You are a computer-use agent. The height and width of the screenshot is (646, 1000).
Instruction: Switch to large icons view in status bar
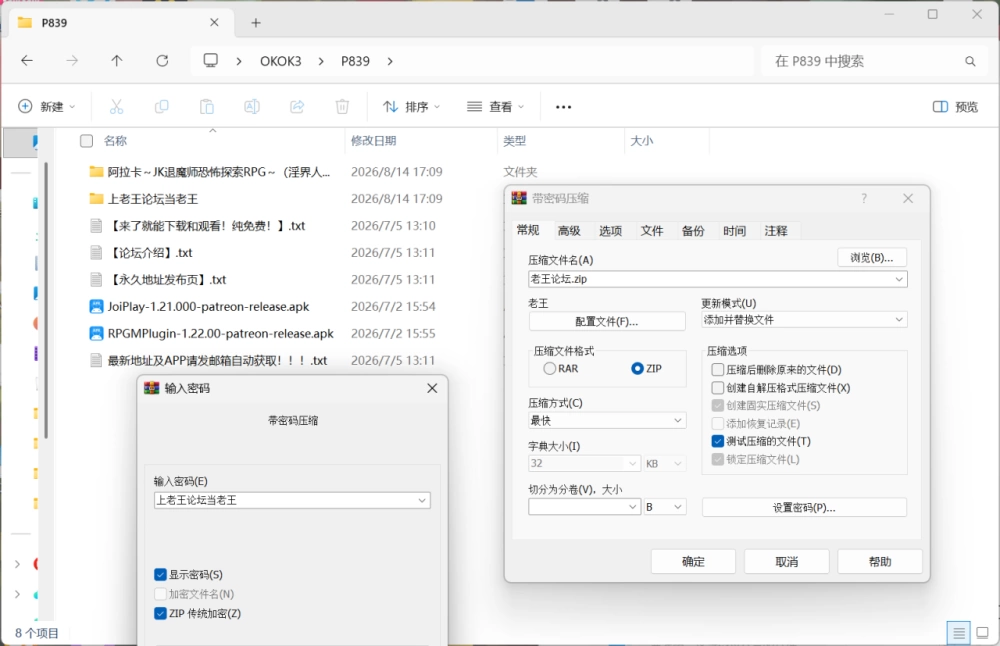tap(983, 633)
